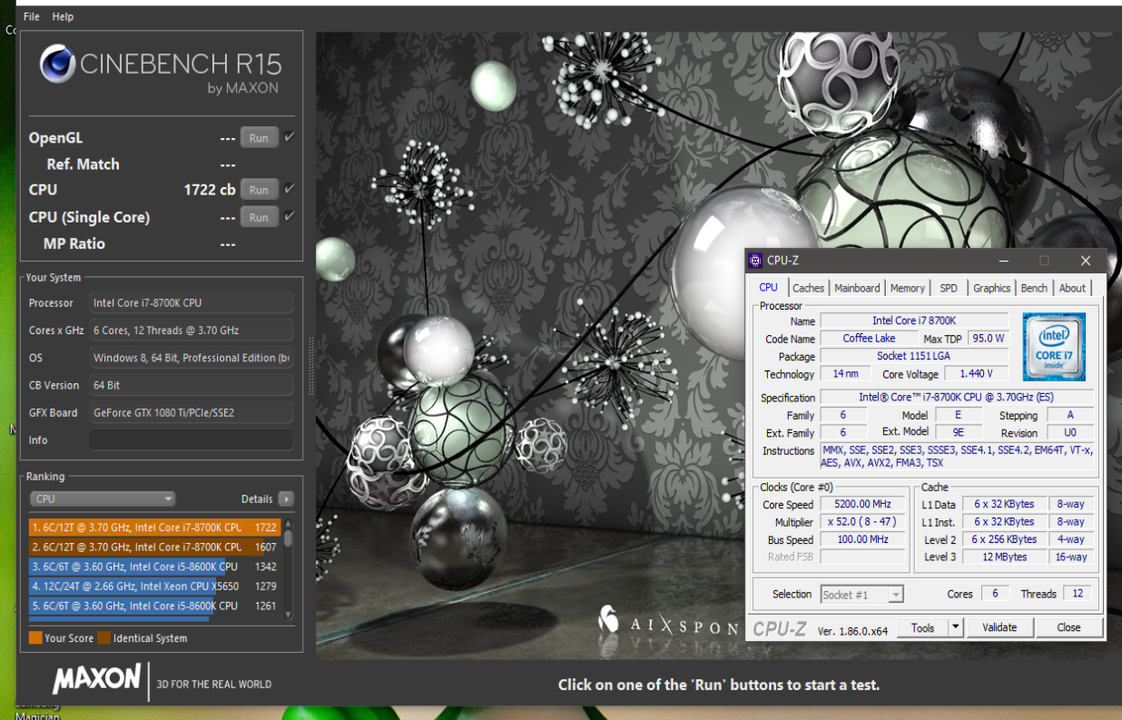
Task: Switch to the About tab
Action: pos(1072,288)
